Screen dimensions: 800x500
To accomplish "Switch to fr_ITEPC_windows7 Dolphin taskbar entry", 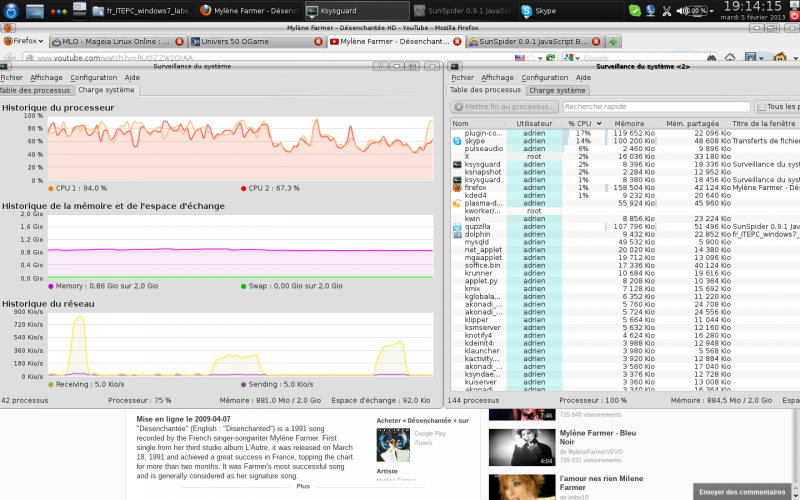I will 143,10.
